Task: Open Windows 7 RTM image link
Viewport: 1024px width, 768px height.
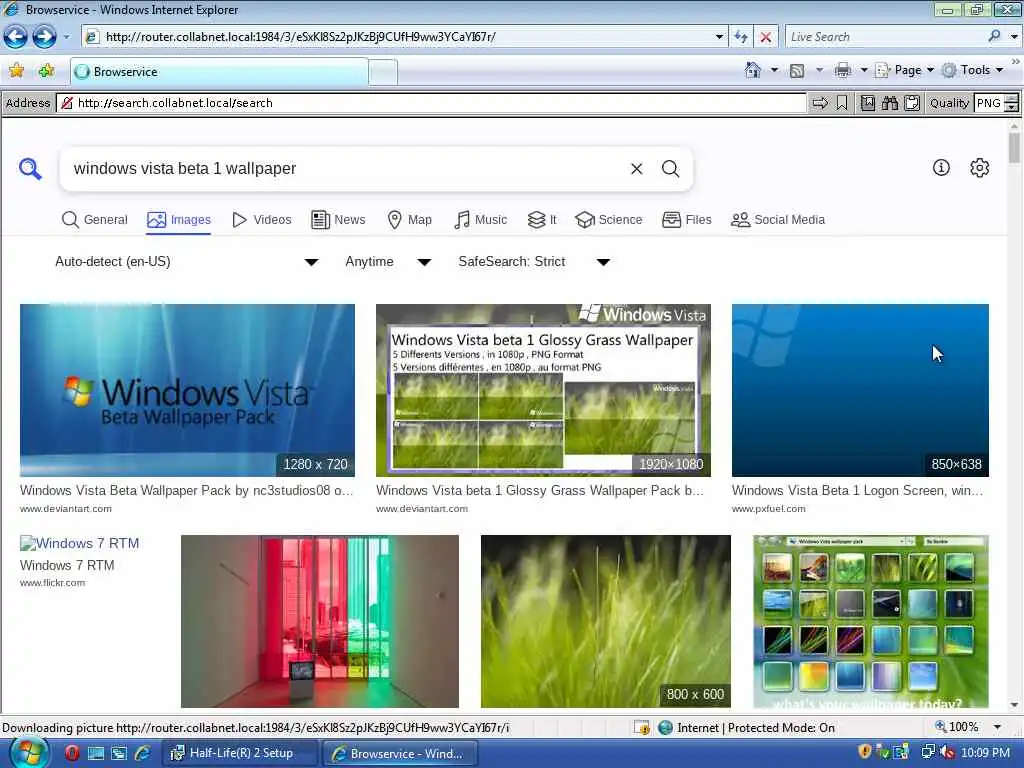Action: click(79, 543)
